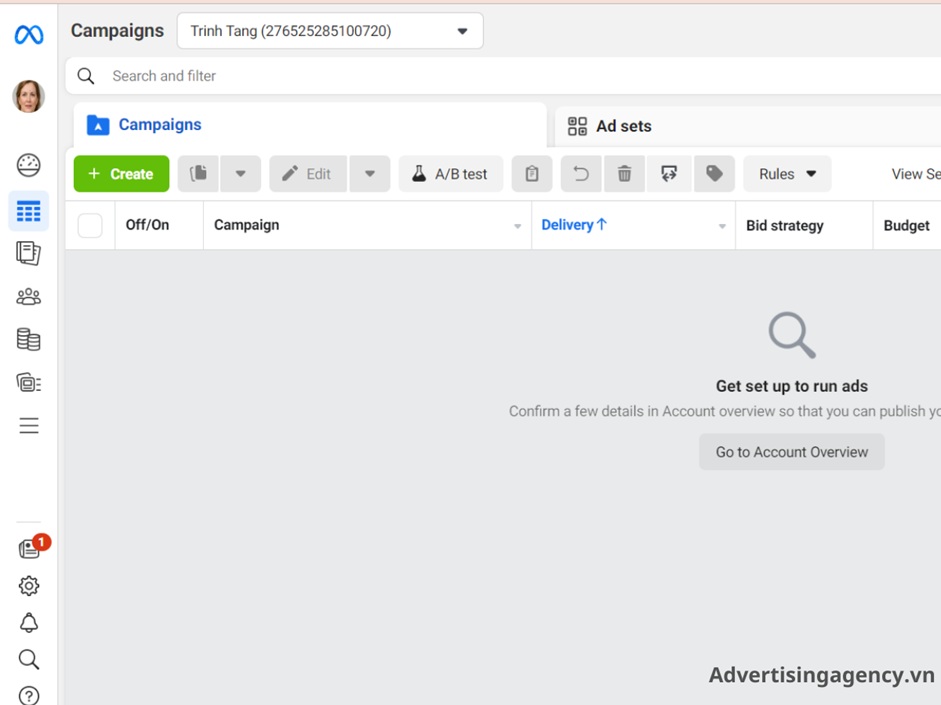Open the Audiences people icon

tap(28, 296)
